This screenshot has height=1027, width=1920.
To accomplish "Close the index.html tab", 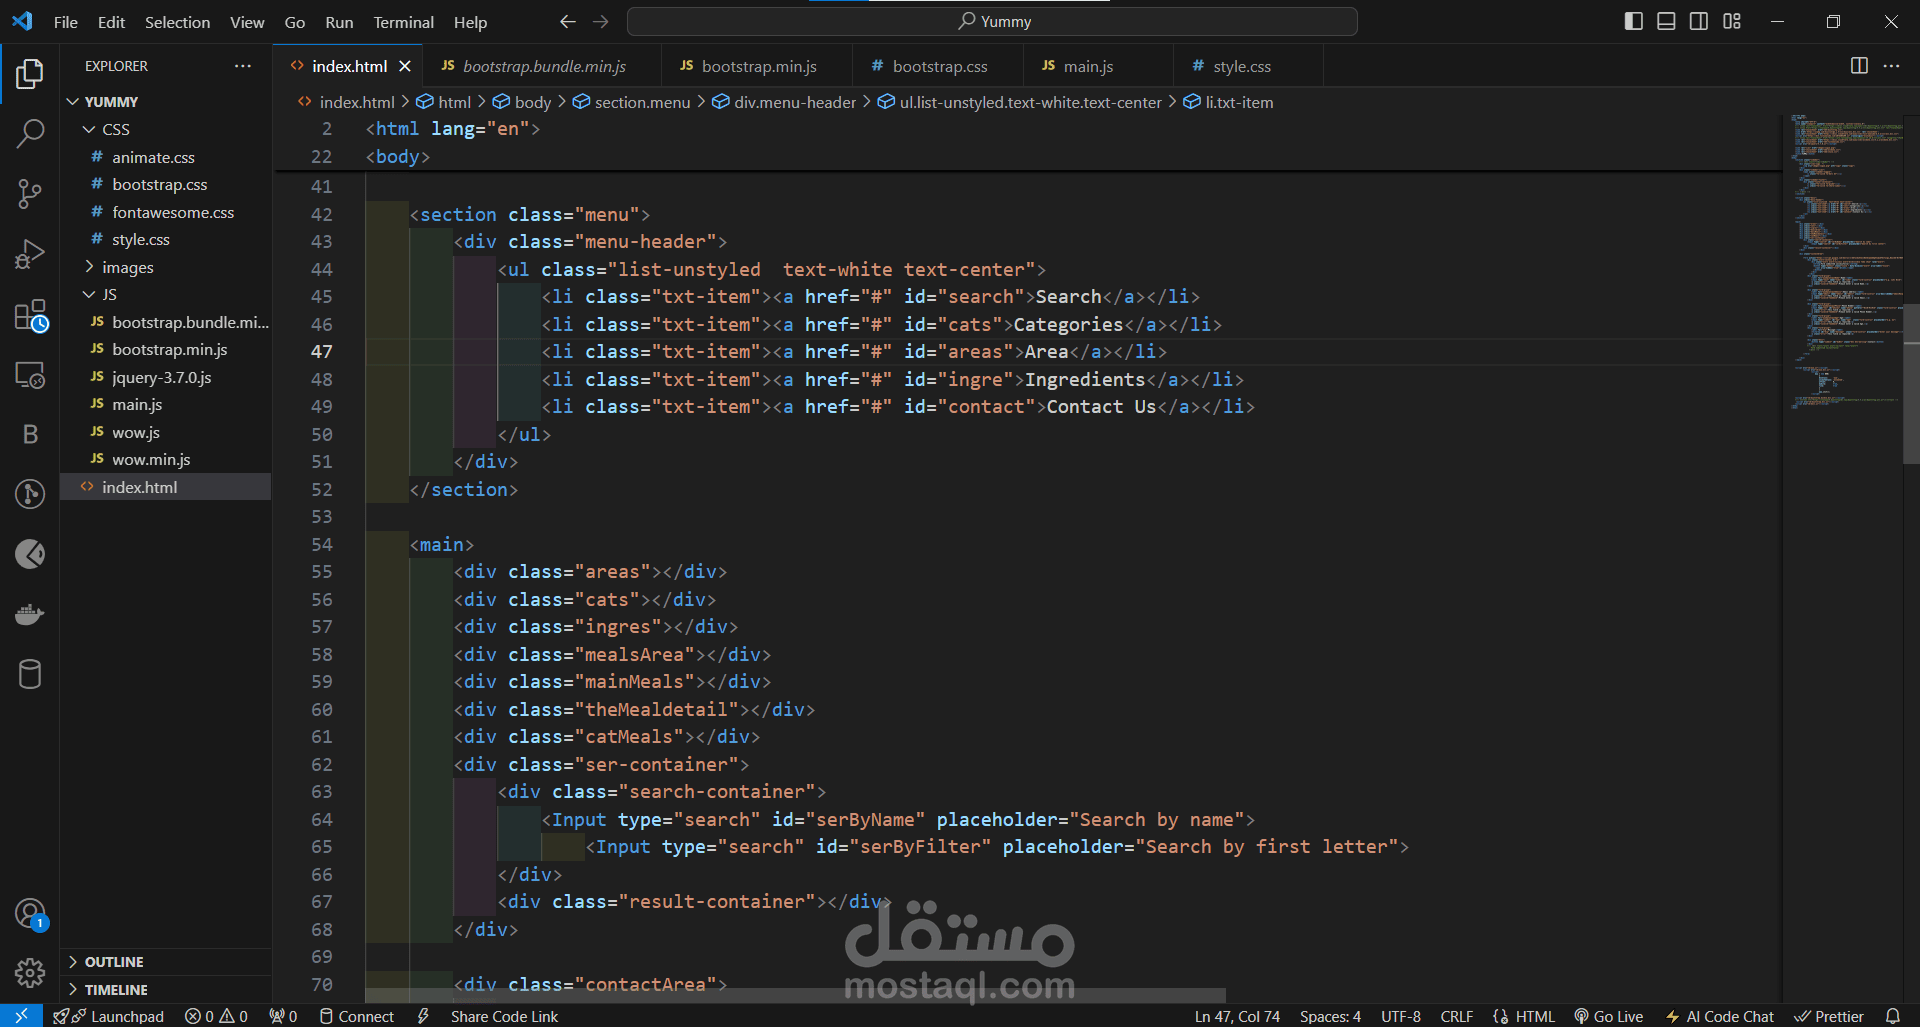I will [x=405, y=66].
